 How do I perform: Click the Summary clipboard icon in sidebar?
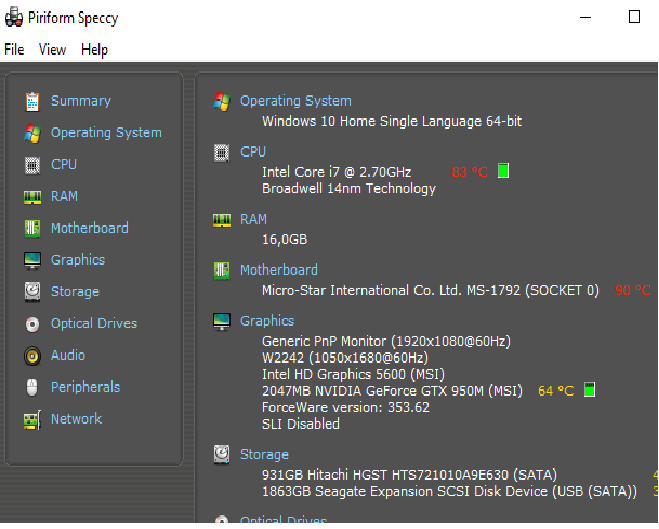point(32,102)
